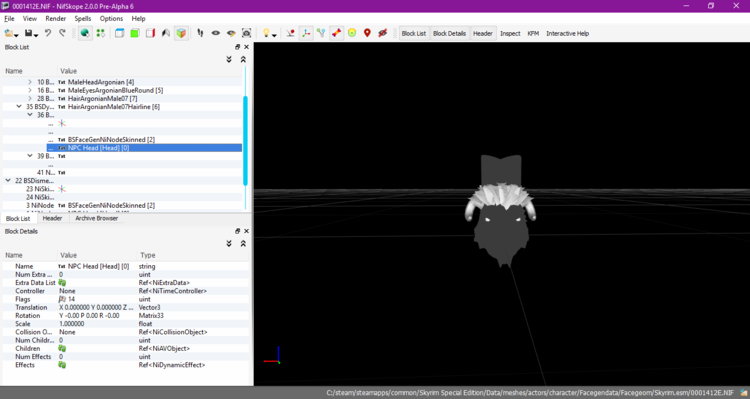The height and width of the screenshot is (399, 750).
Task: Collapse the 22 BSDisme... tree node
Action: 8,180
